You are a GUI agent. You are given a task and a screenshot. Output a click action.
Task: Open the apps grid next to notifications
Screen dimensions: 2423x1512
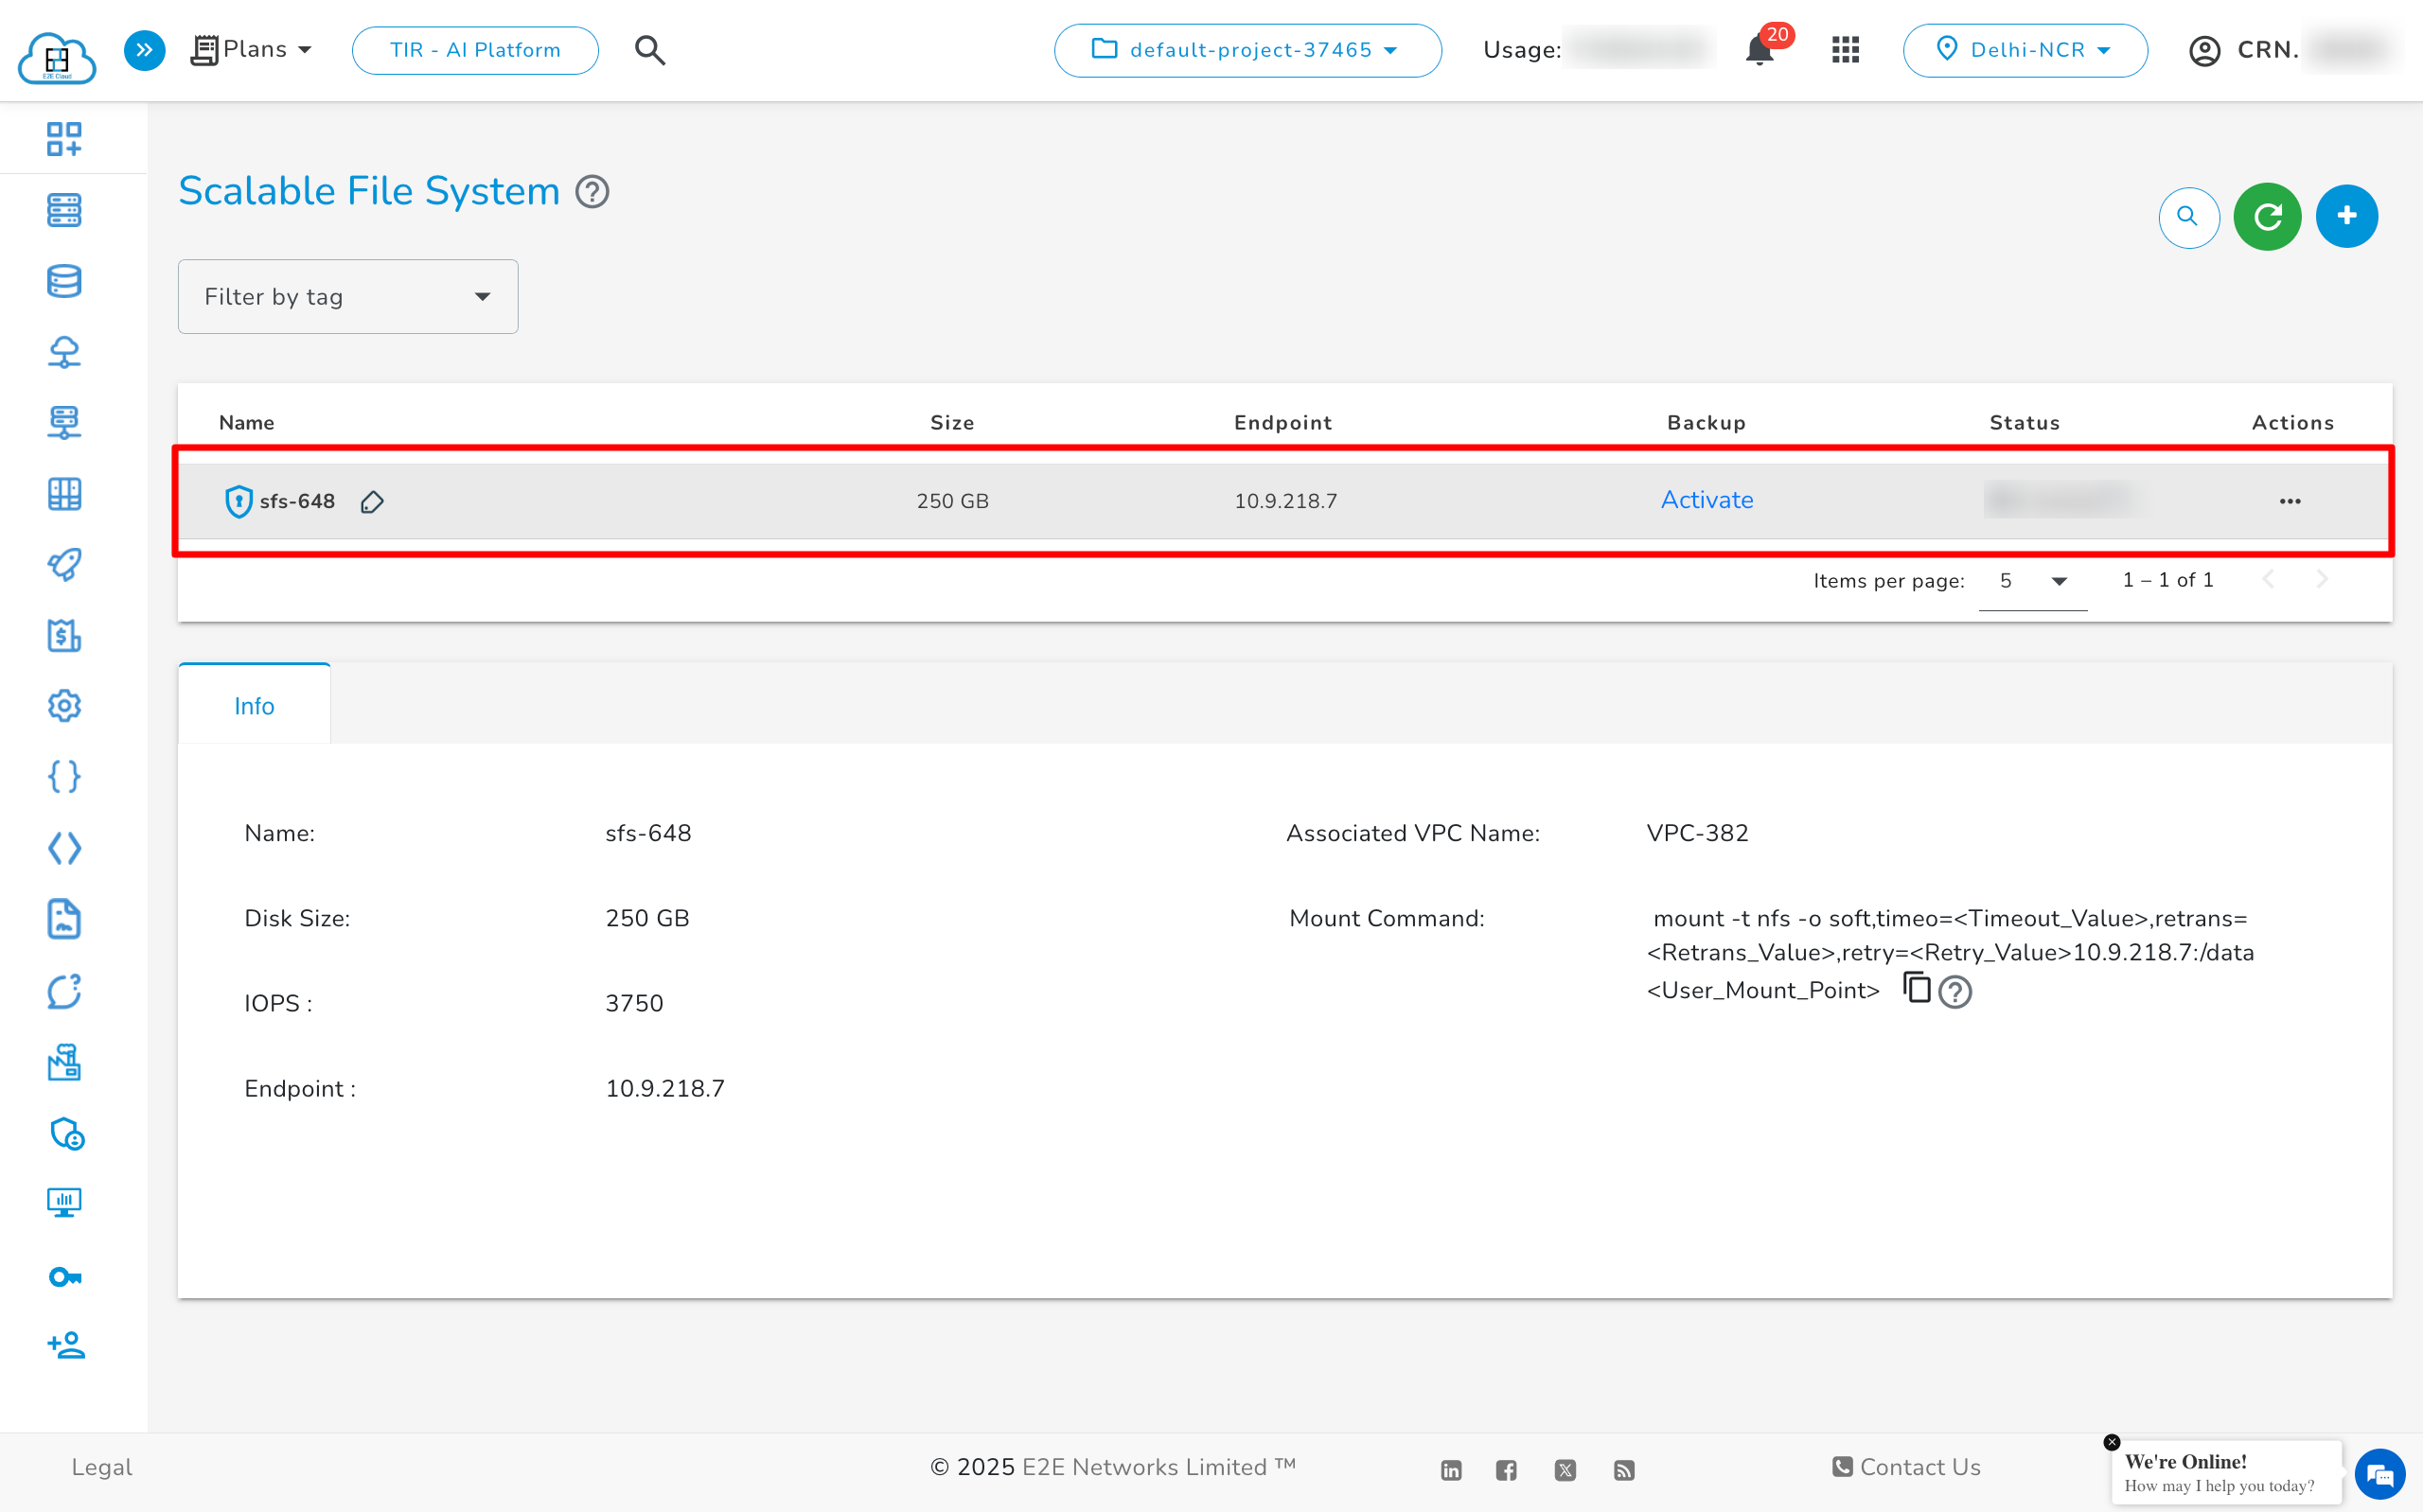click(x=1845, y=50)
